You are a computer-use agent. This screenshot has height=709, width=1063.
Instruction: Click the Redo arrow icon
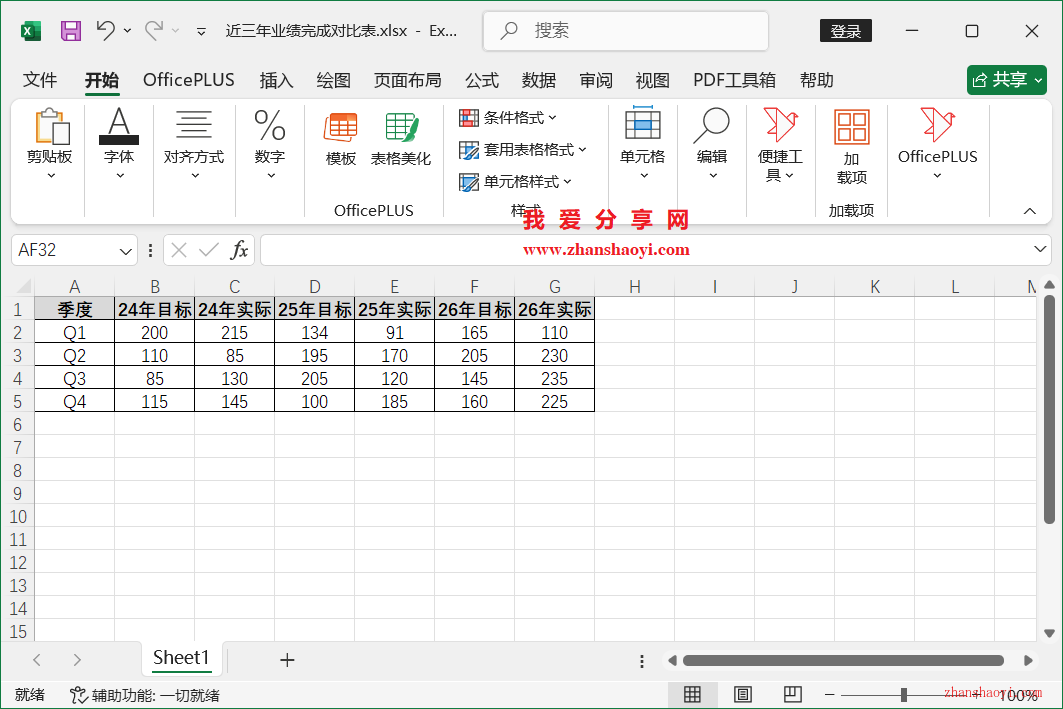coord(155,31)
